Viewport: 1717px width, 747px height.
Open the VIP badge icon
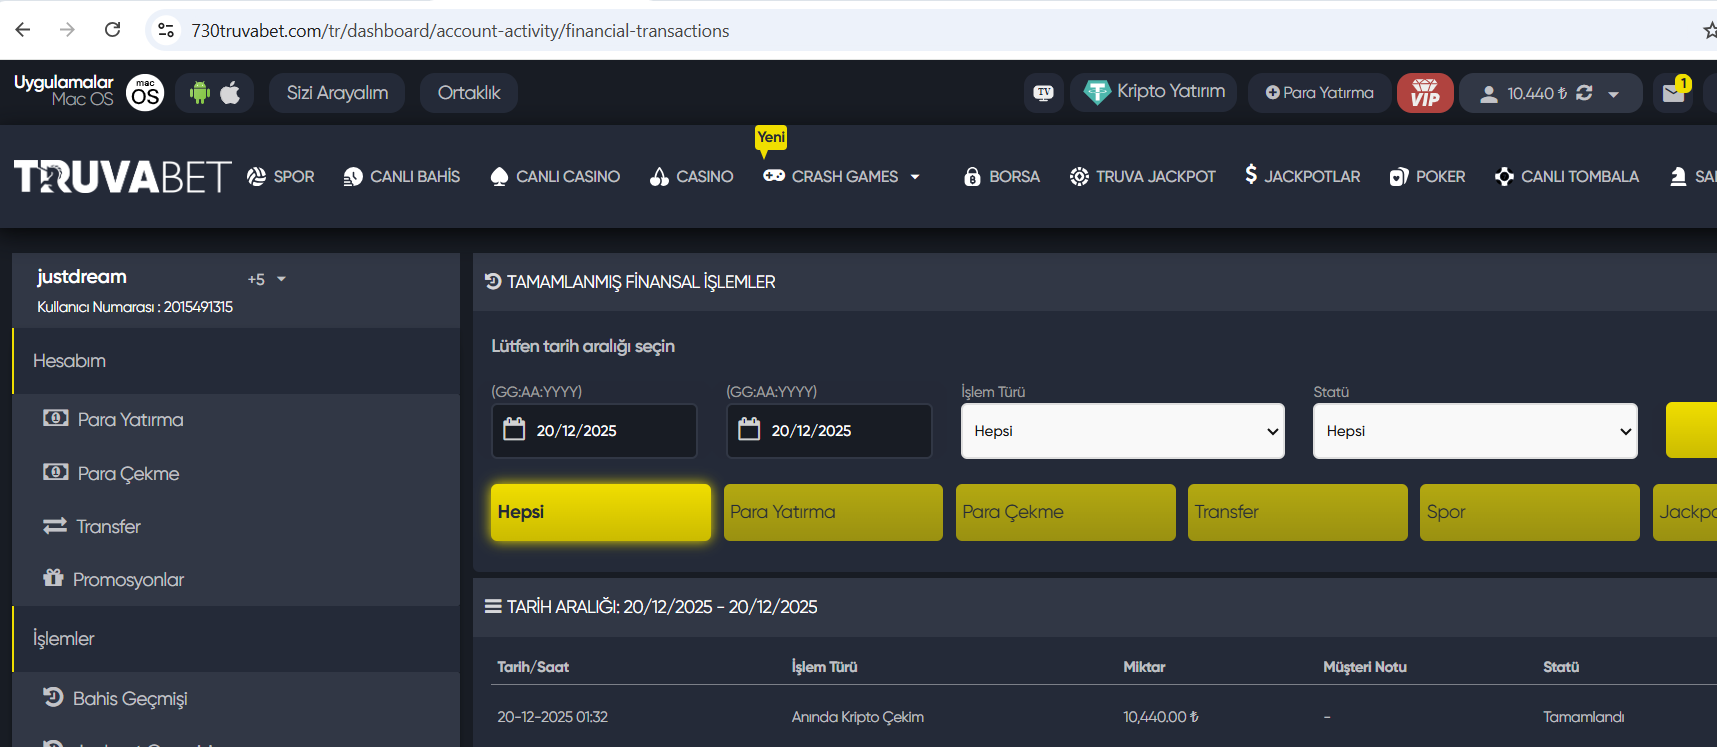tap(1425, 93)
